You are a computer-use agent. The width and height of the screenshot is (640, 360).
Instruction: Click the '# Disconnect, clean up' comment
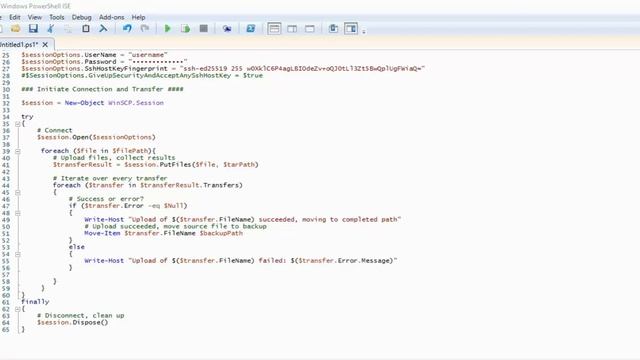pos(80,316)
